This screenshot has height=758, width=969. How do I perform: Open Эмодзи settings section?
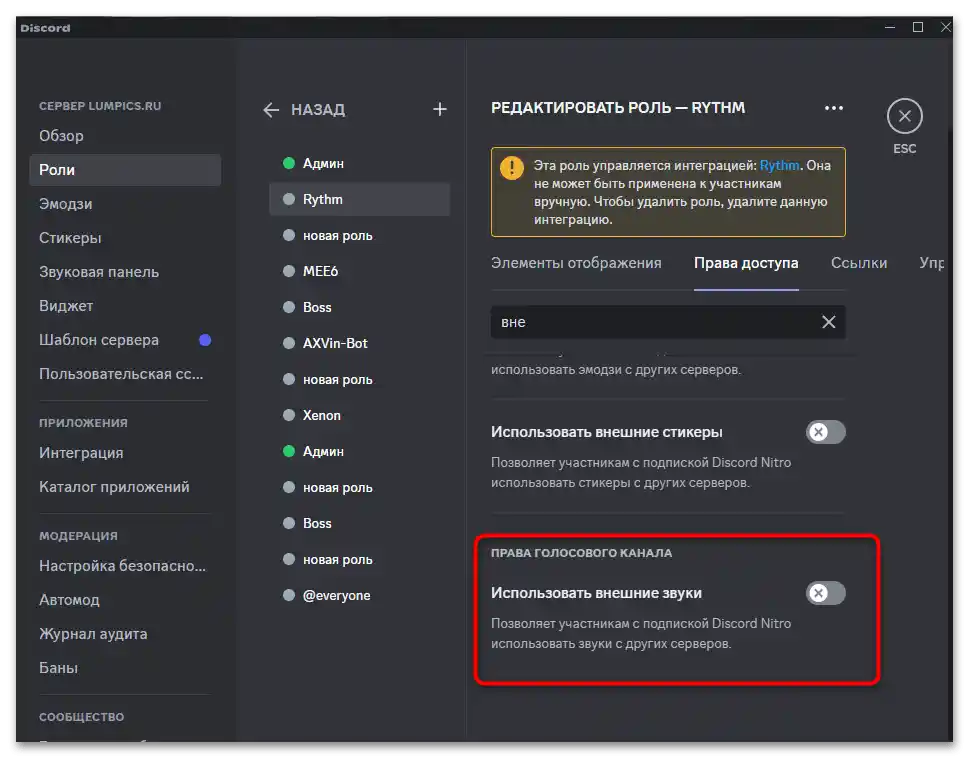[66, 204]
